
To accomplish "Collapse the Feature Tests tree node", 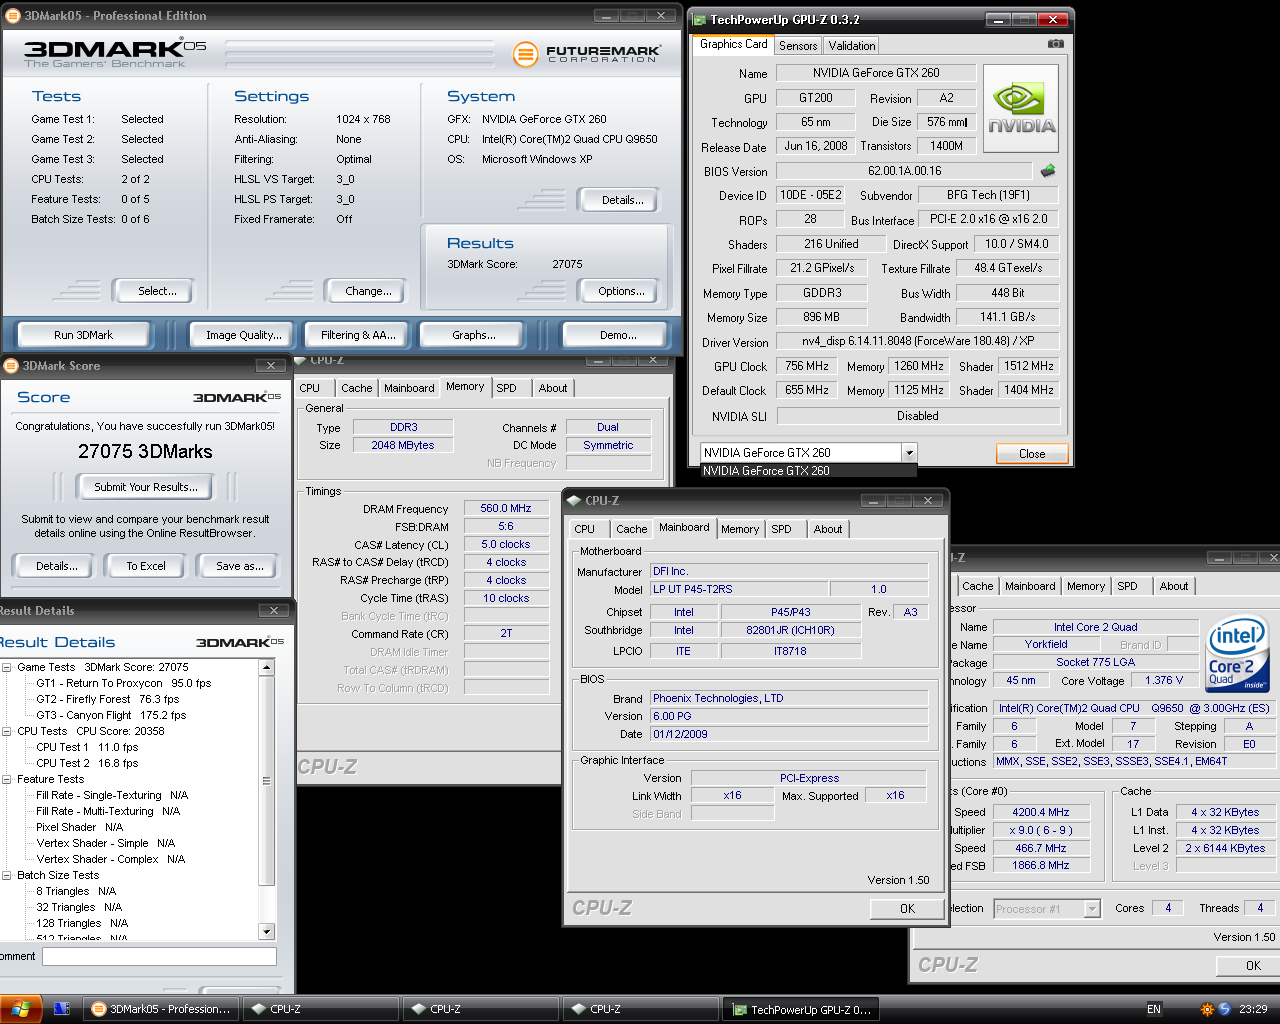I will (7, 779).
